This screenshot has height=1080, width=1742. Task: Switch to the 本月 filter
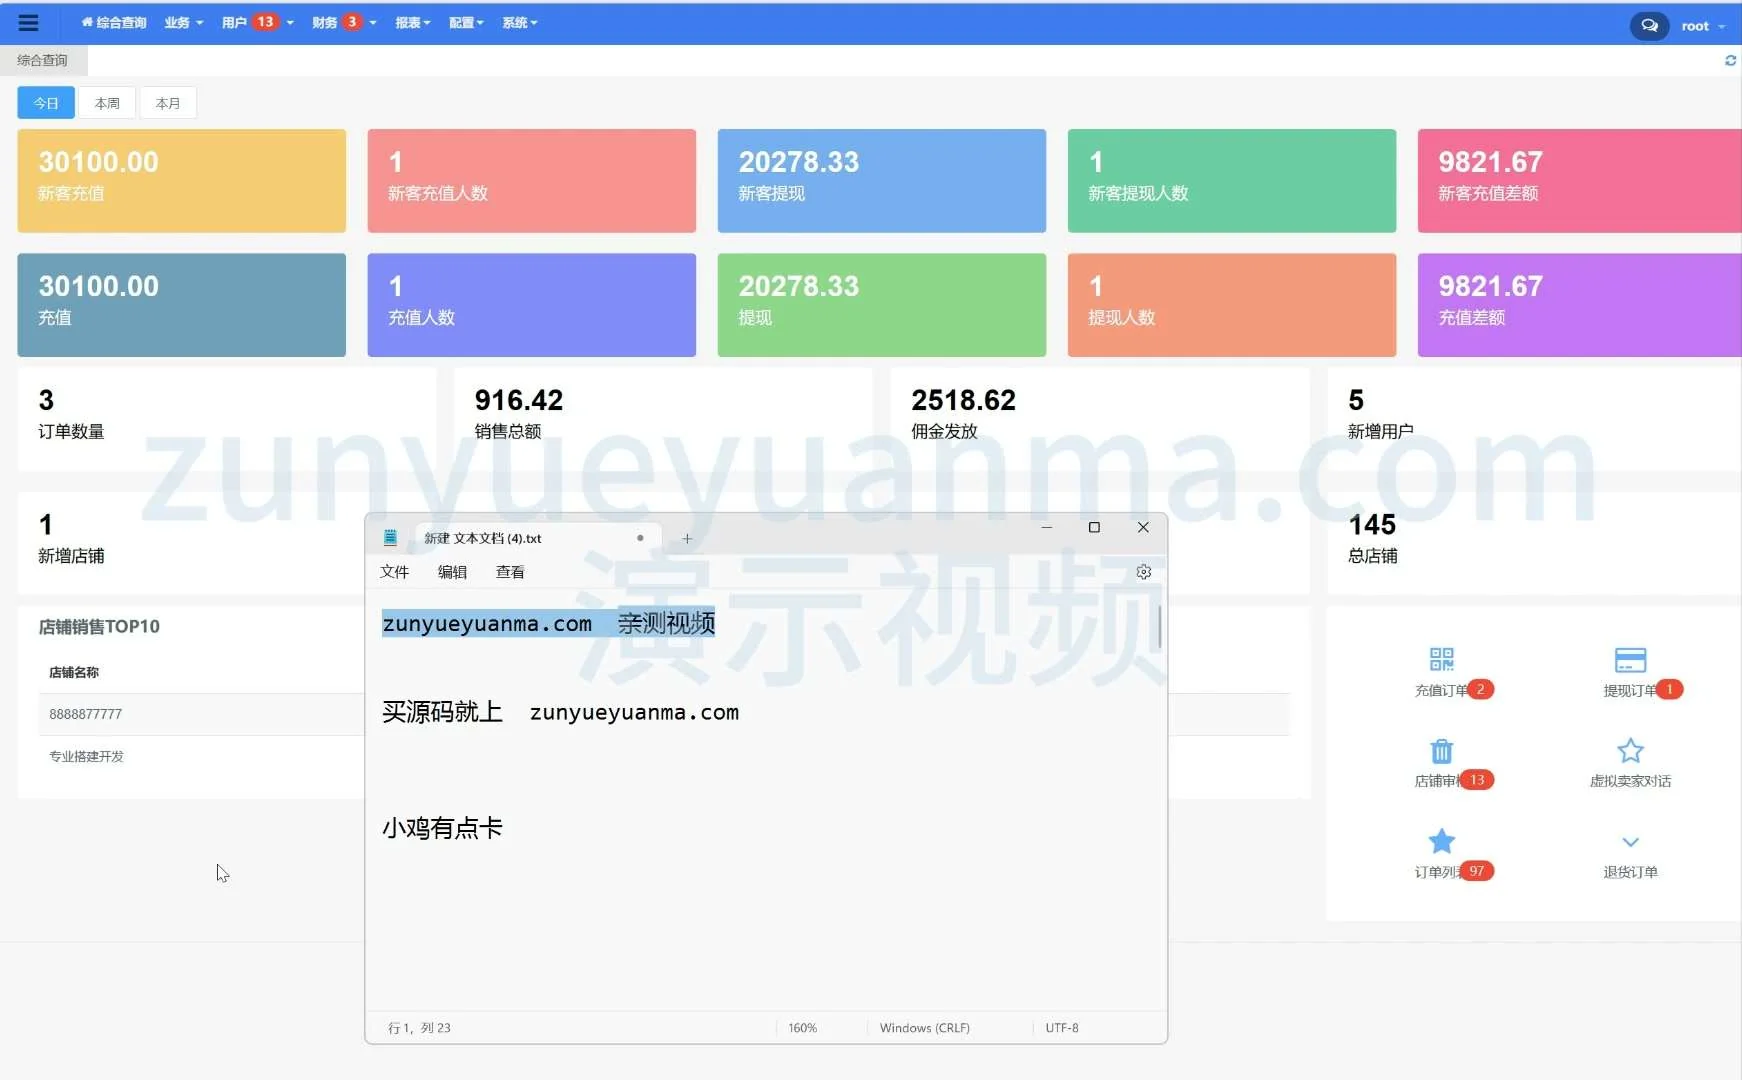168,103
